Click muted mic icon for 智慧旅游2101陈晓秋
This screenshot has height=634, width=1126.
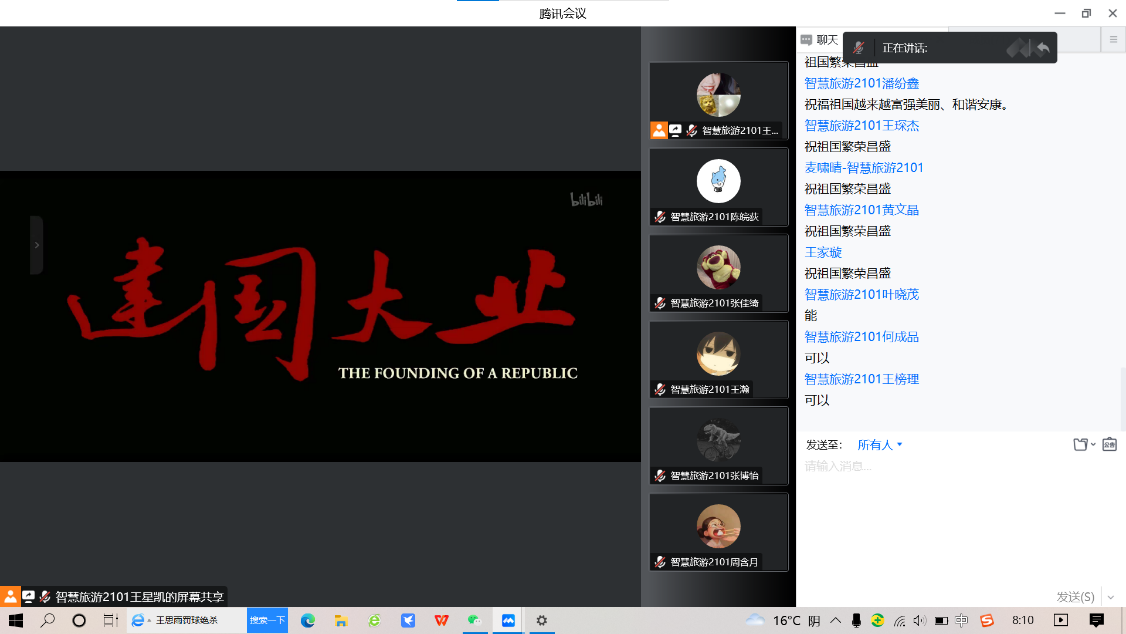coord(660,217)
